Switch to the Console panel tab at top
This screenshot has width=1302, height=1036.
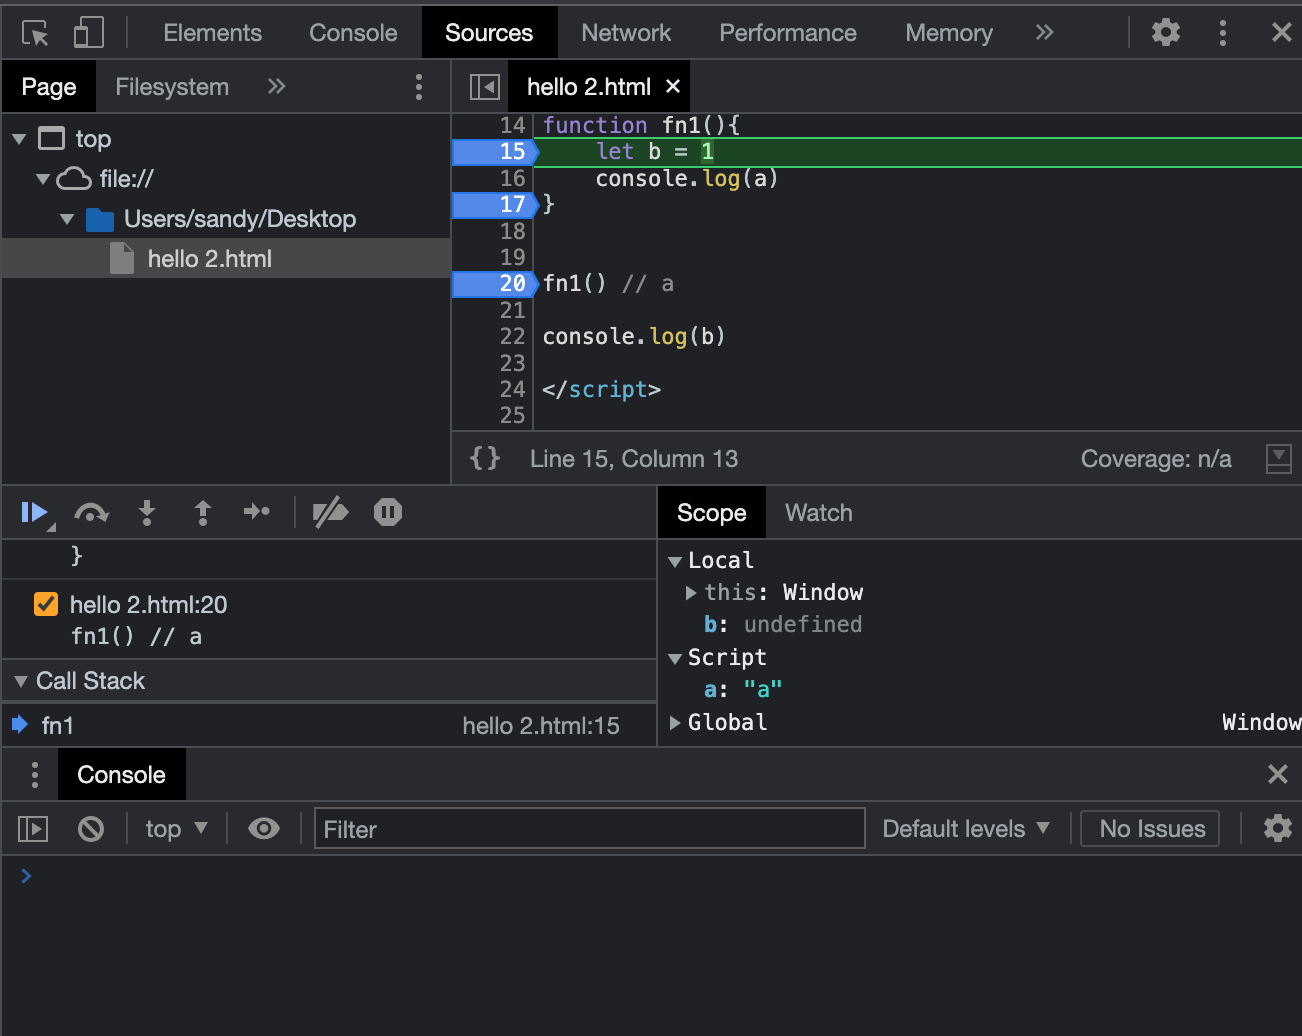click(x=353, y=33)
